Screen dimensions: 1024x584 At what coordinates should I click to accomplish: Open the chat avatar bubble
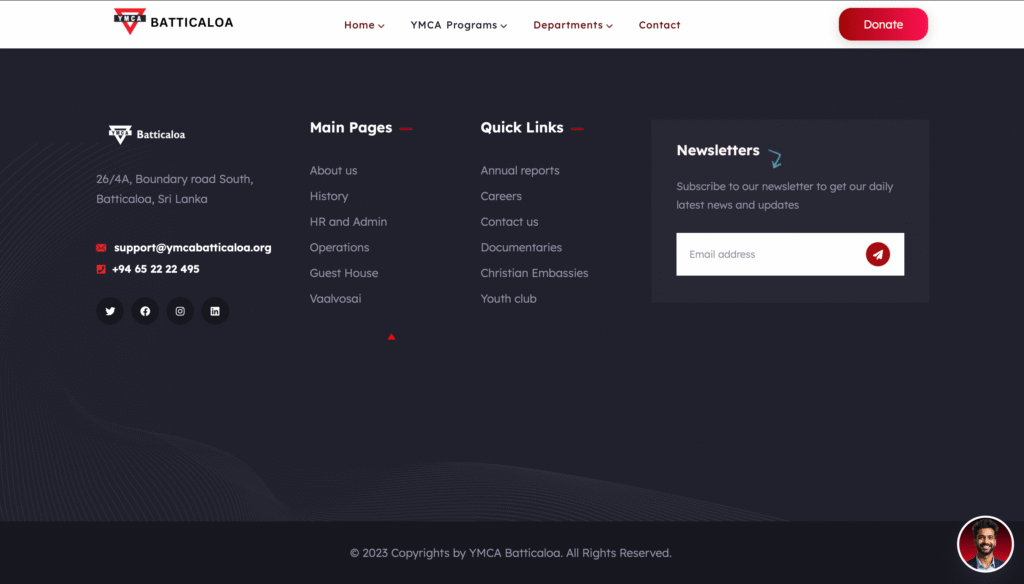pos(985,544)
